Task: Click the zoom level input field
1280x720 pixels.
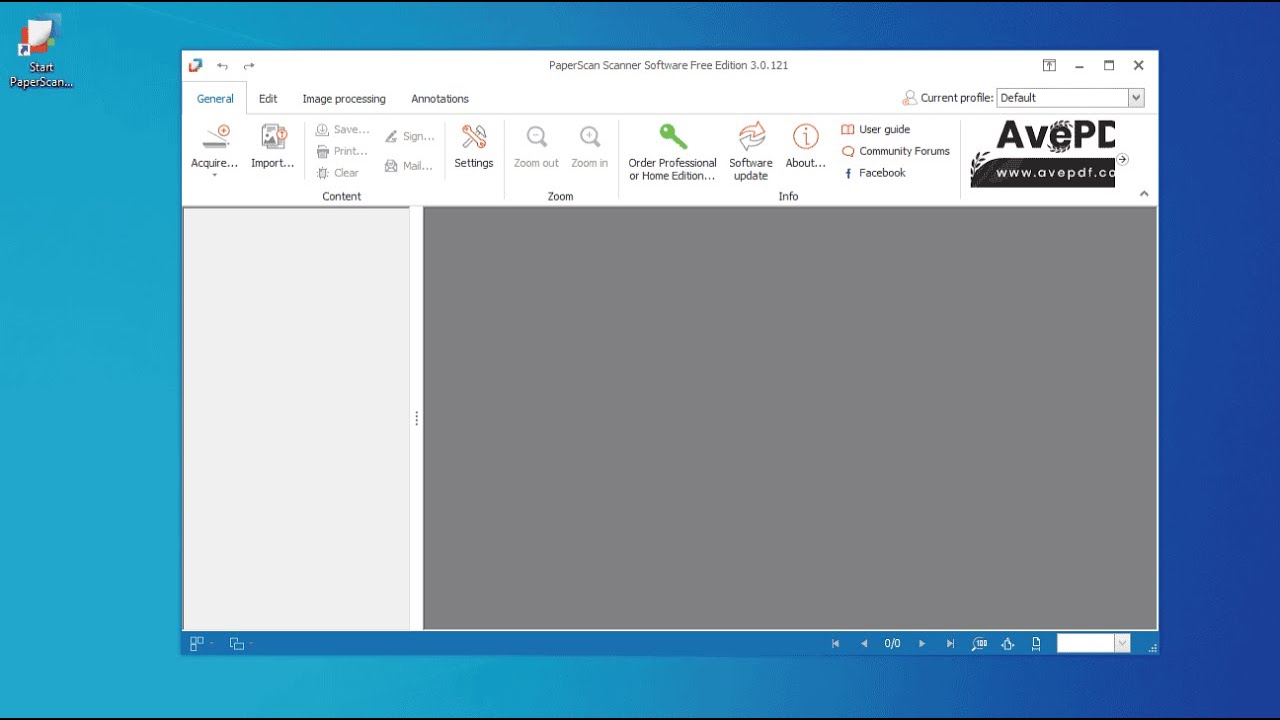Action: 1086,644
